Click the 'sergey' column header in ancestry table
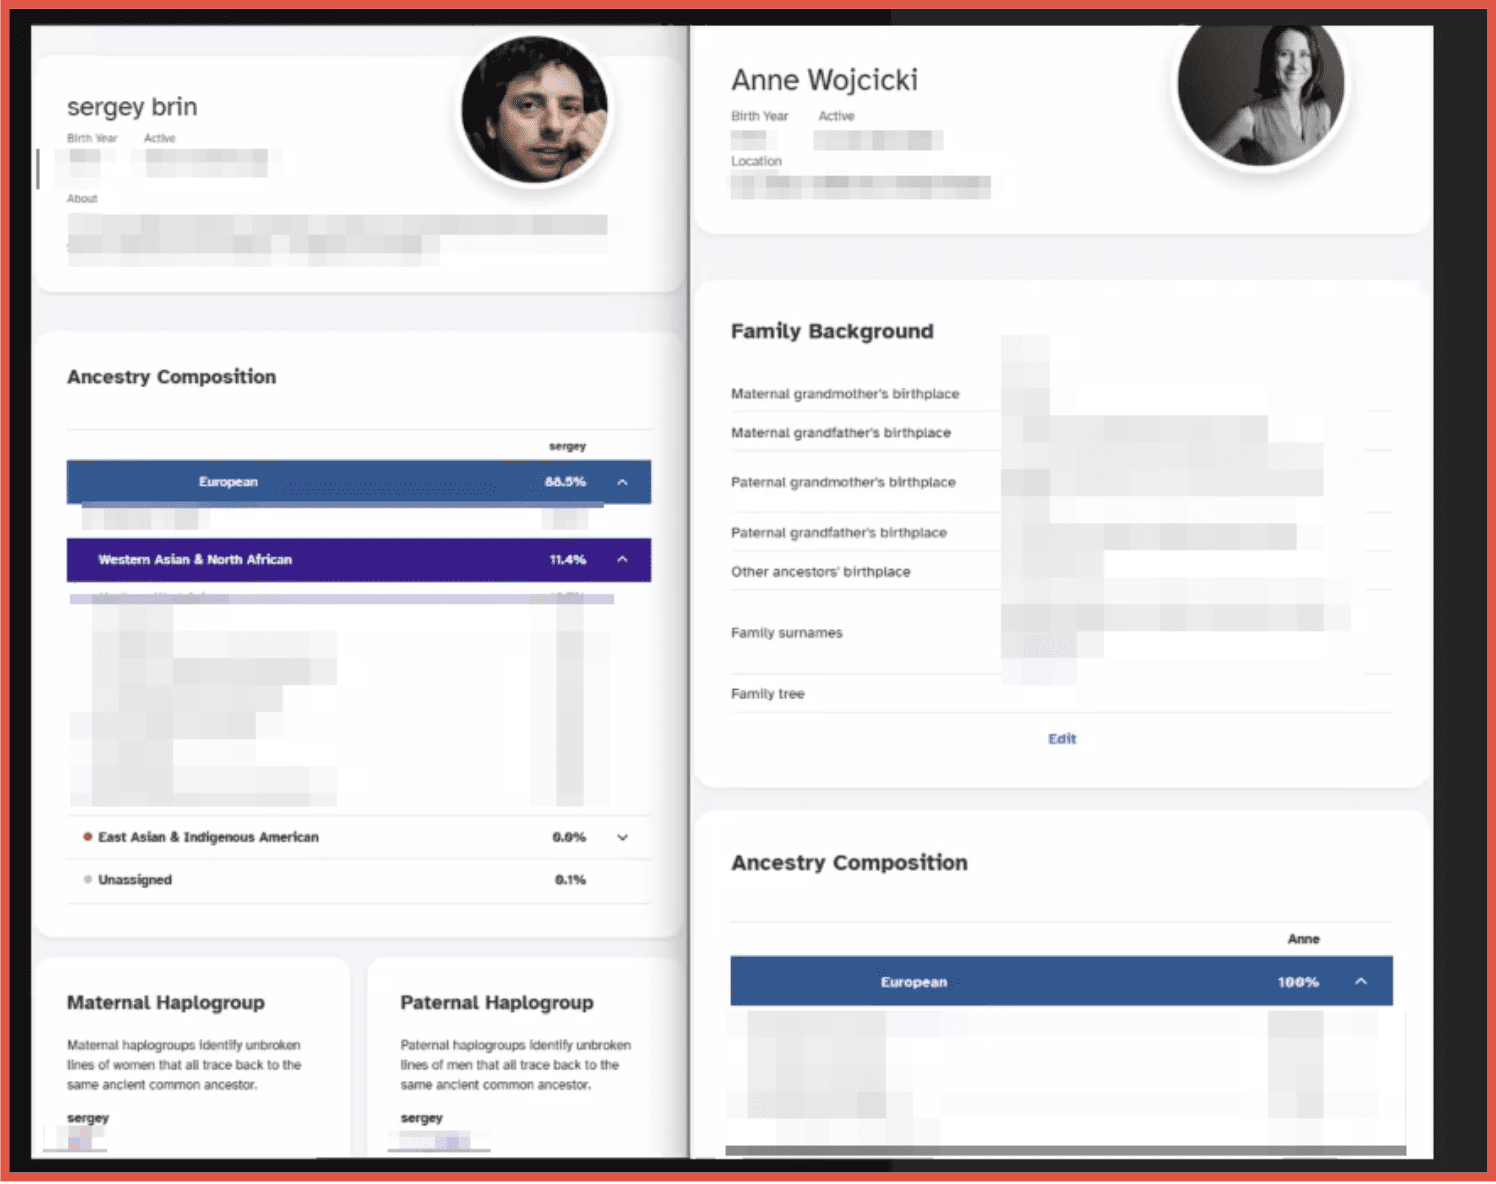 (x=567, y=446)
